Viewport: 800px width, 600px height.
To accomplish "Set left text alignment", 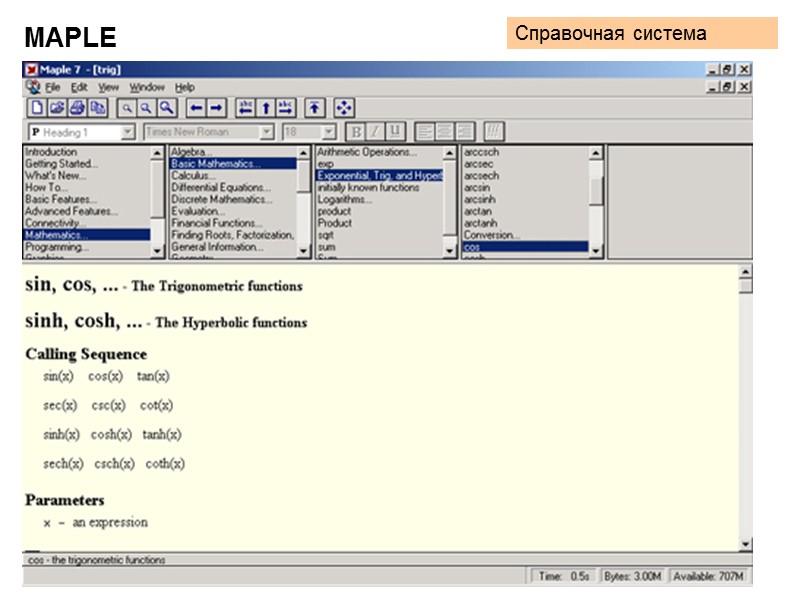I will pyautogui.click(x=424, y=132).
